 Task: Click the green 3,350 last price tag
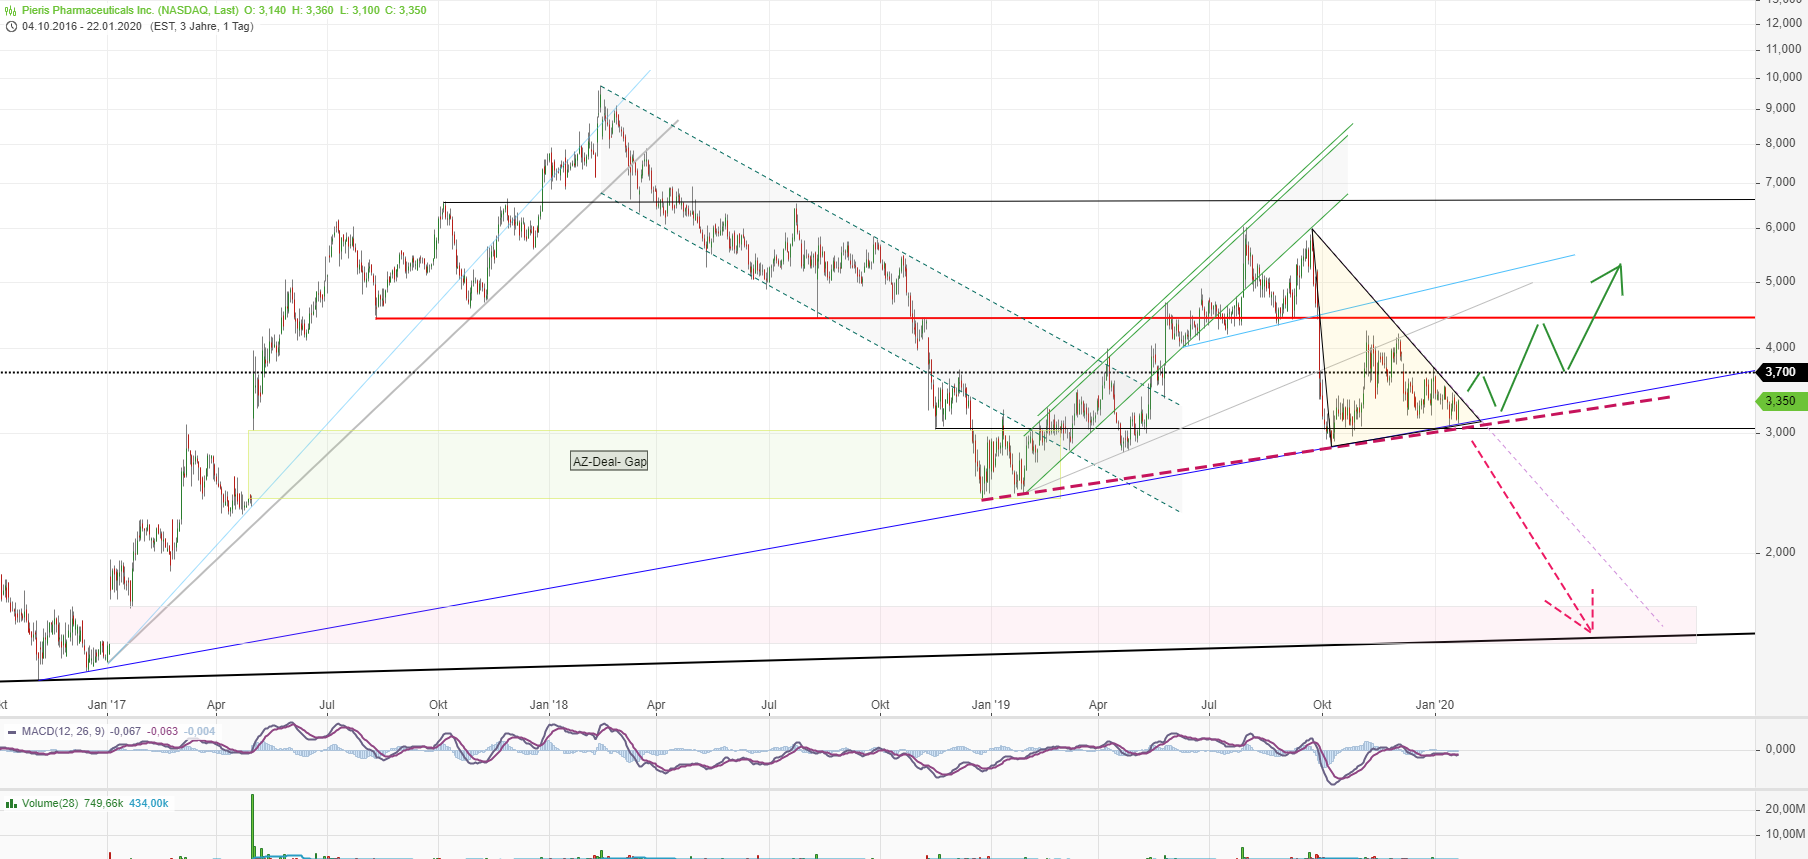point(1780,401)
